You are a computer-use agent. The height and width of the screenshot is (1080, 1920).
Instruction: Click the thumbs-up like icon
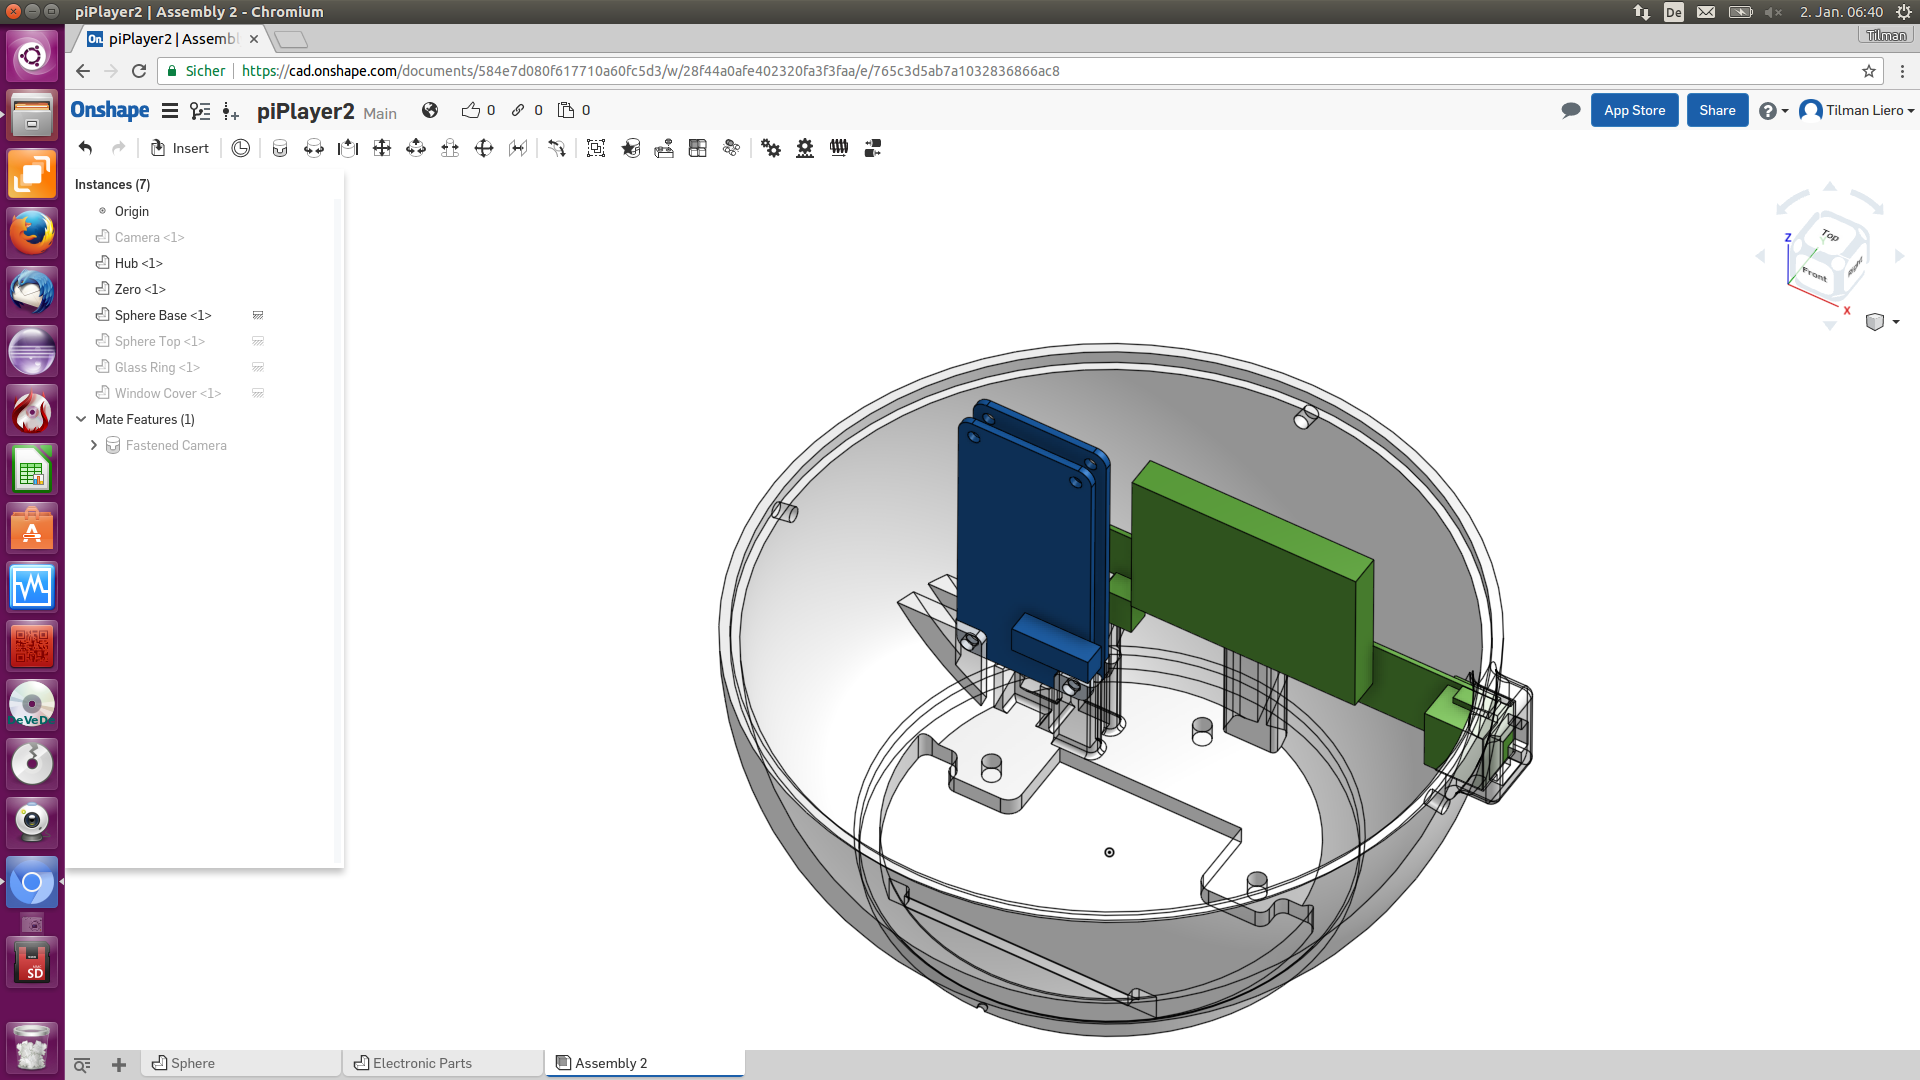(471, 110)
